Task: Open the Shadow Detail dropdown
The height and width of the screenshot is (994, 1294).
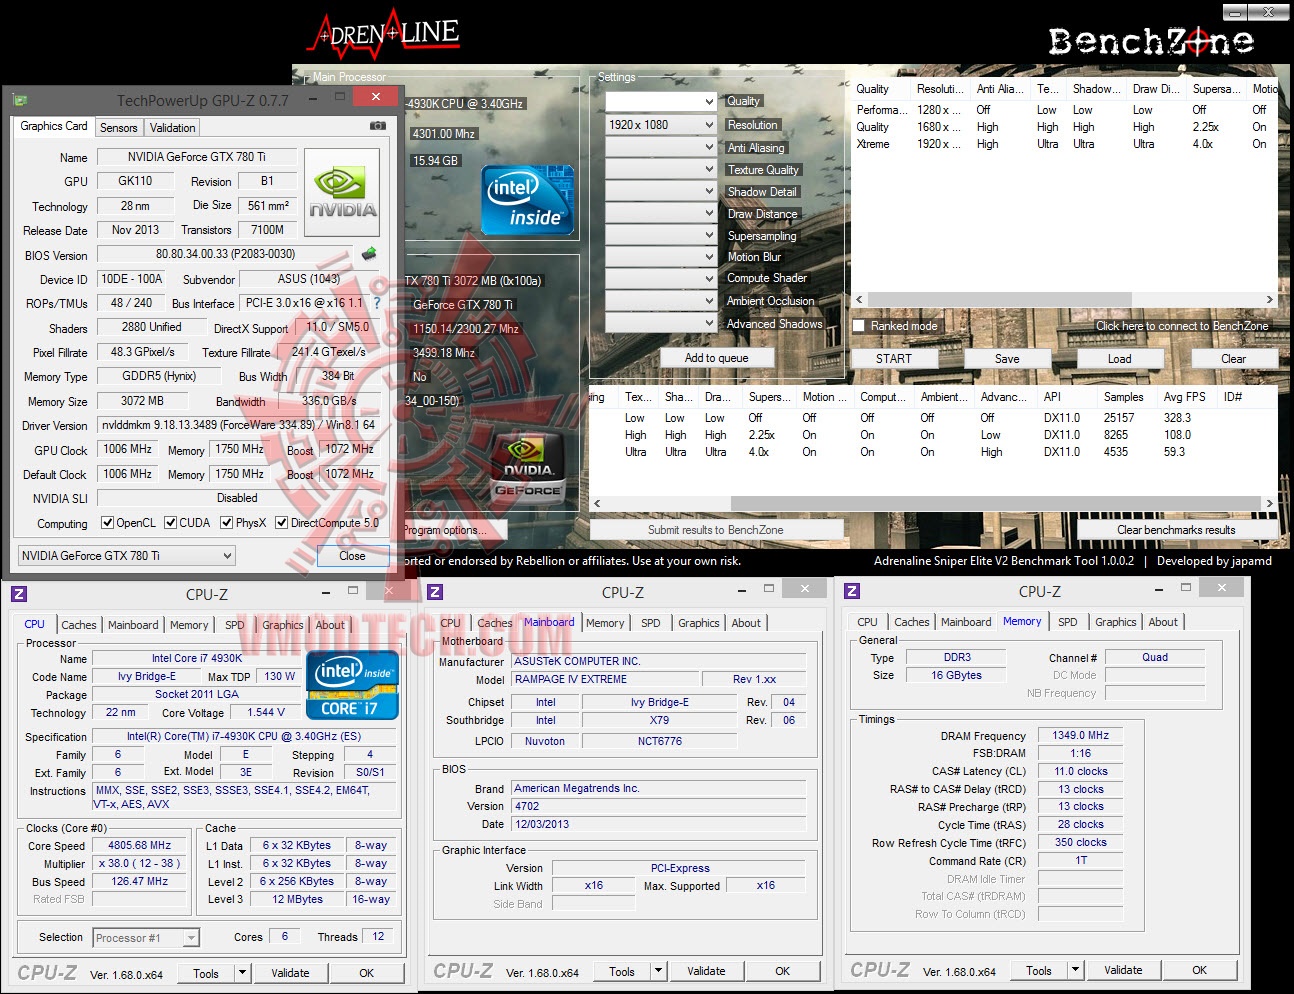Action: point(661,191)
